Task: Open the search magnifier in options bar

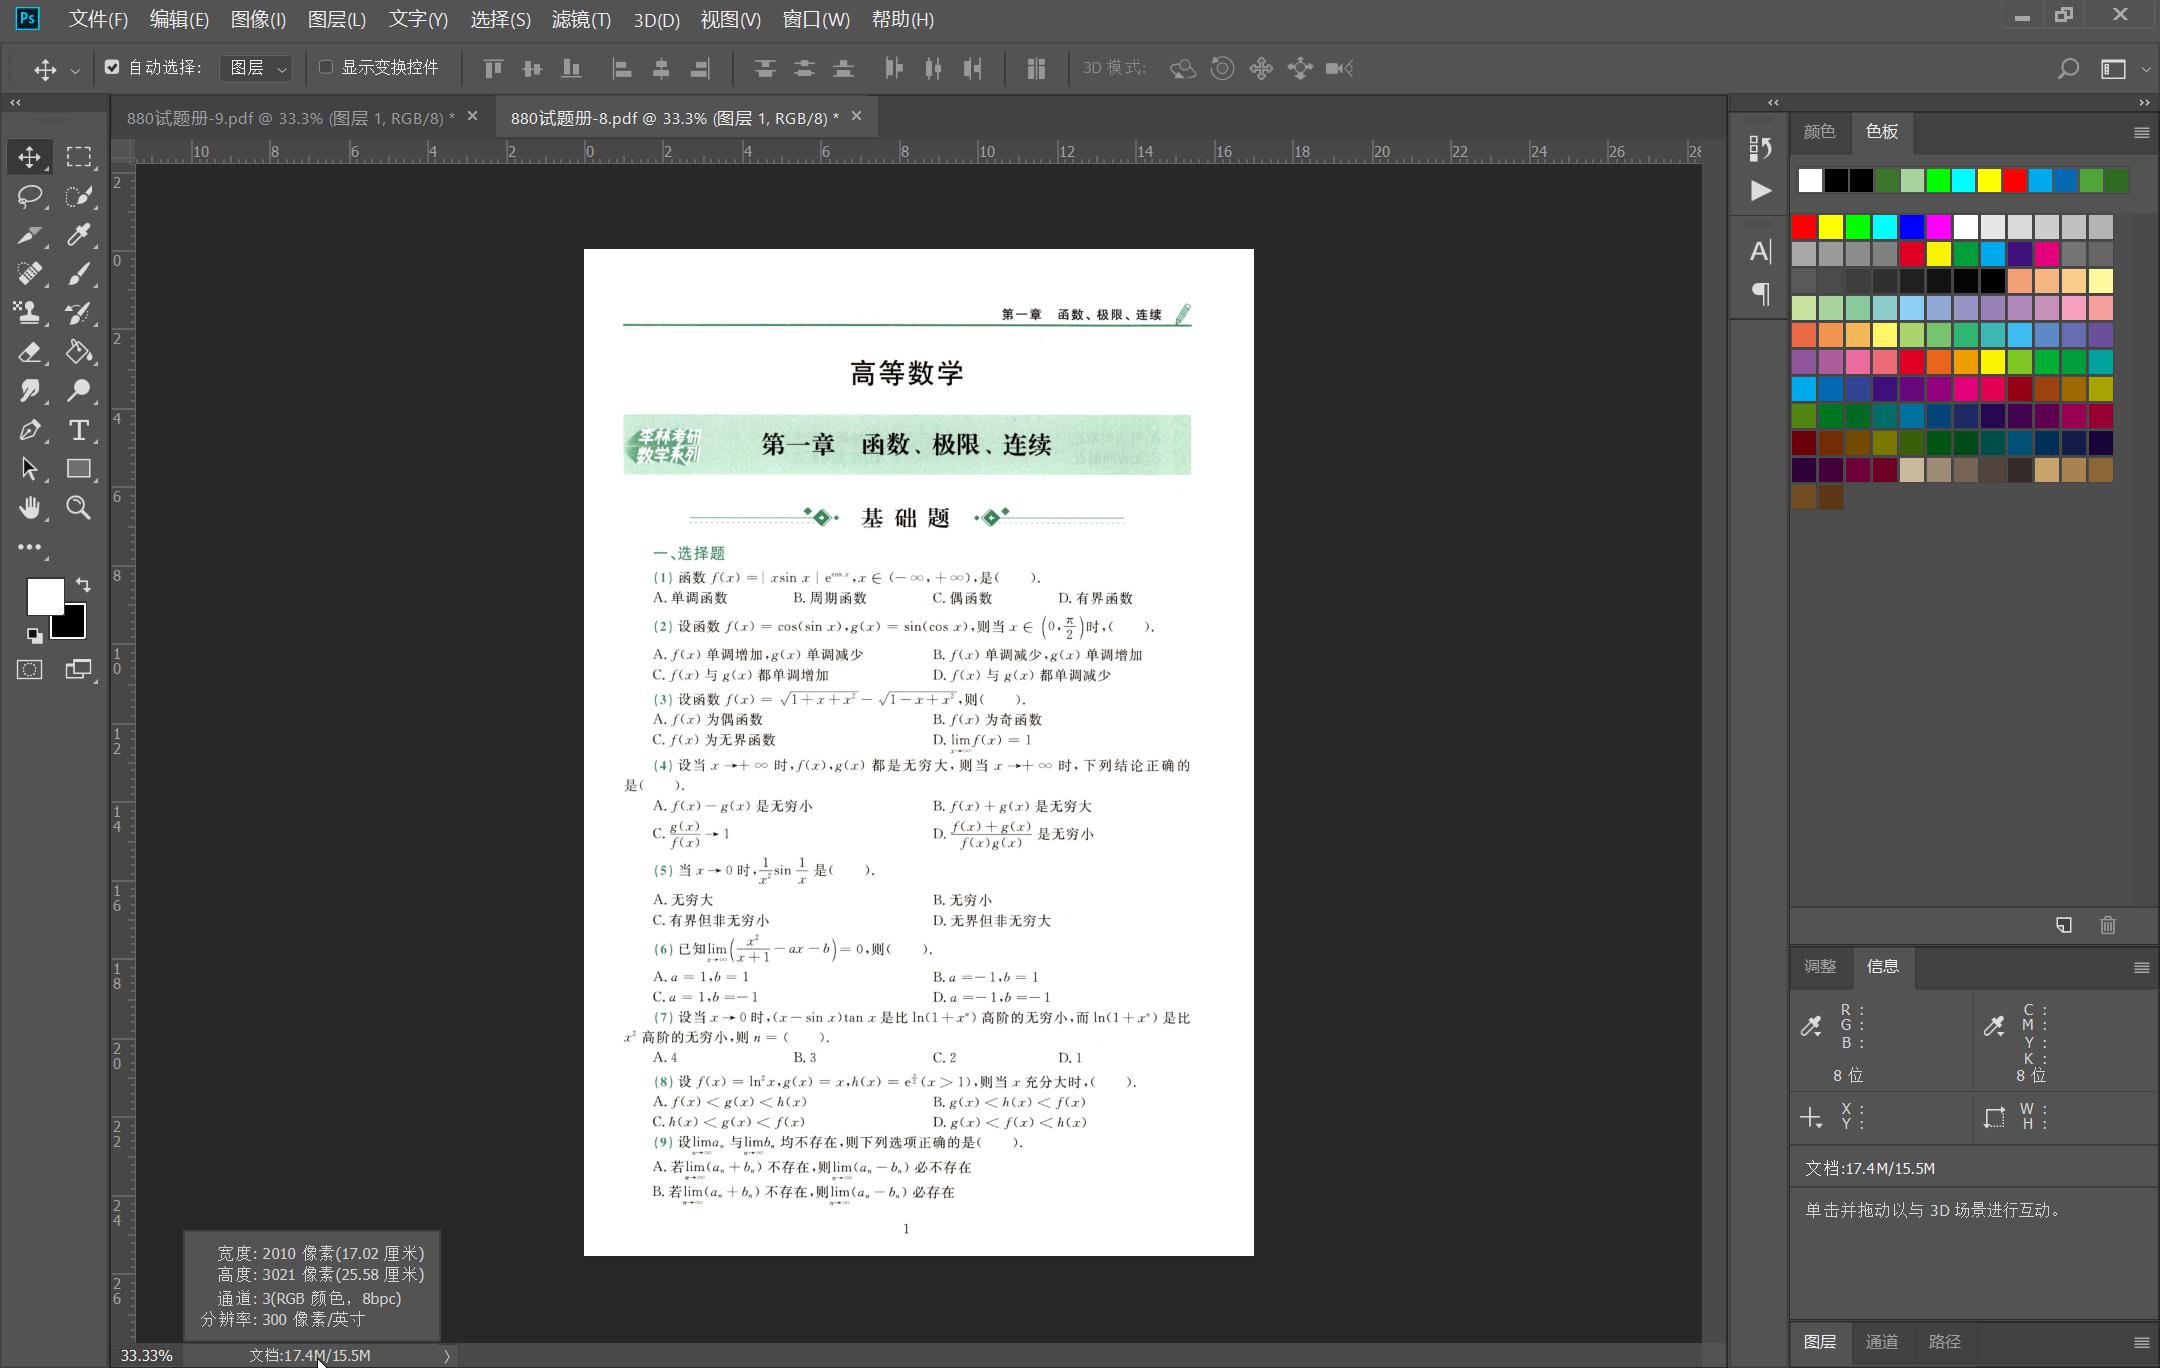Action: 2068,68
